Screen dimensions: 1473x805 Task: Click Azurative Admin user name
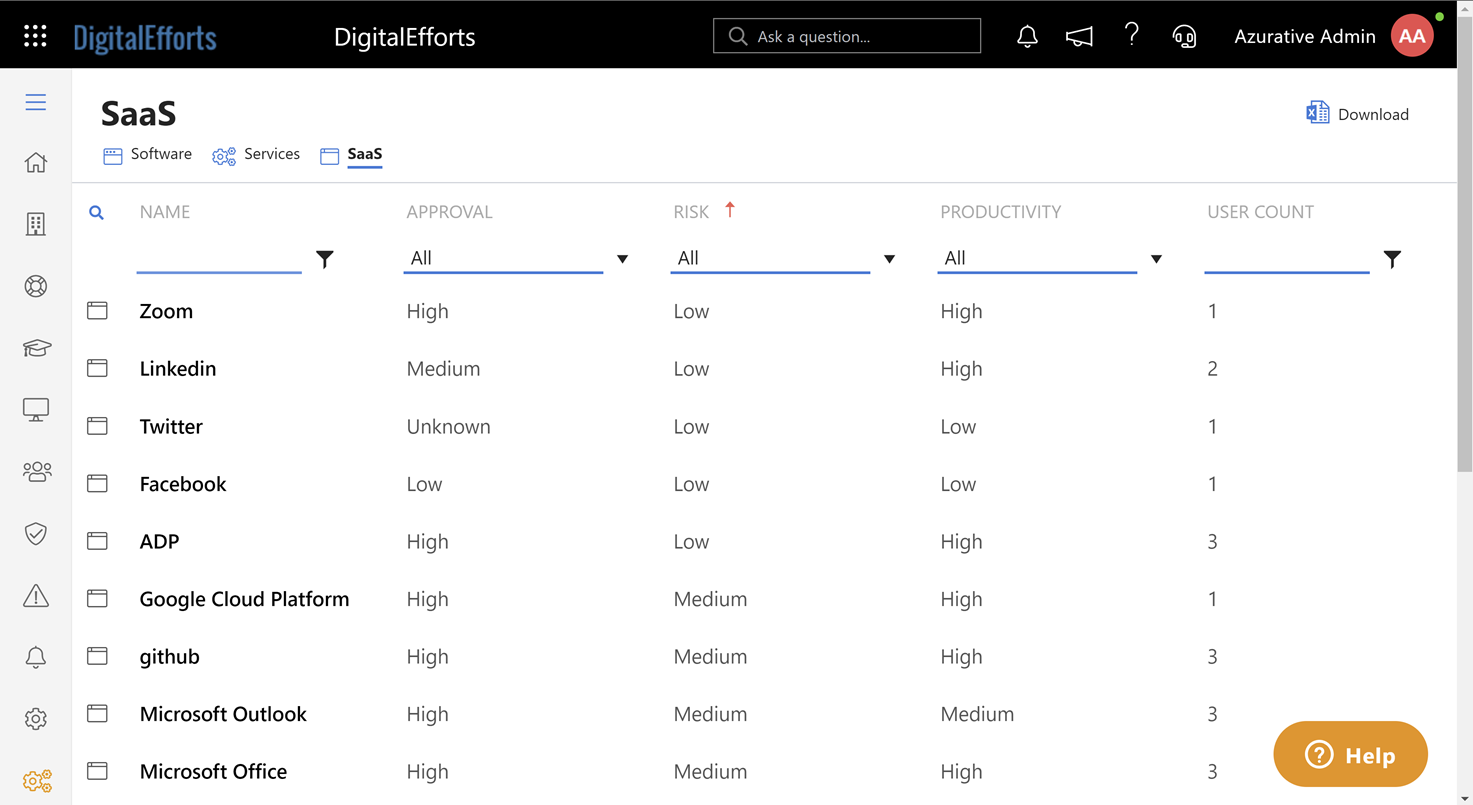tap(1305, 37)
